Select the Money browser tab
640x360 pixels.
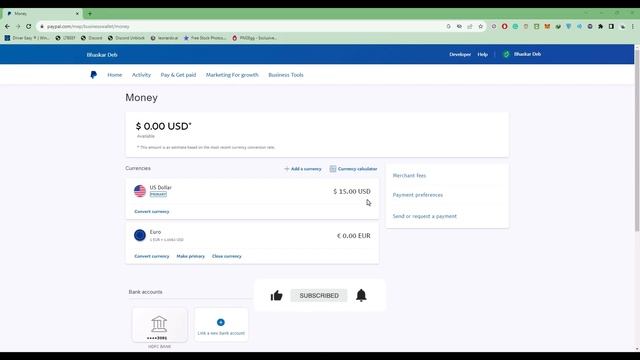(42, 13)
